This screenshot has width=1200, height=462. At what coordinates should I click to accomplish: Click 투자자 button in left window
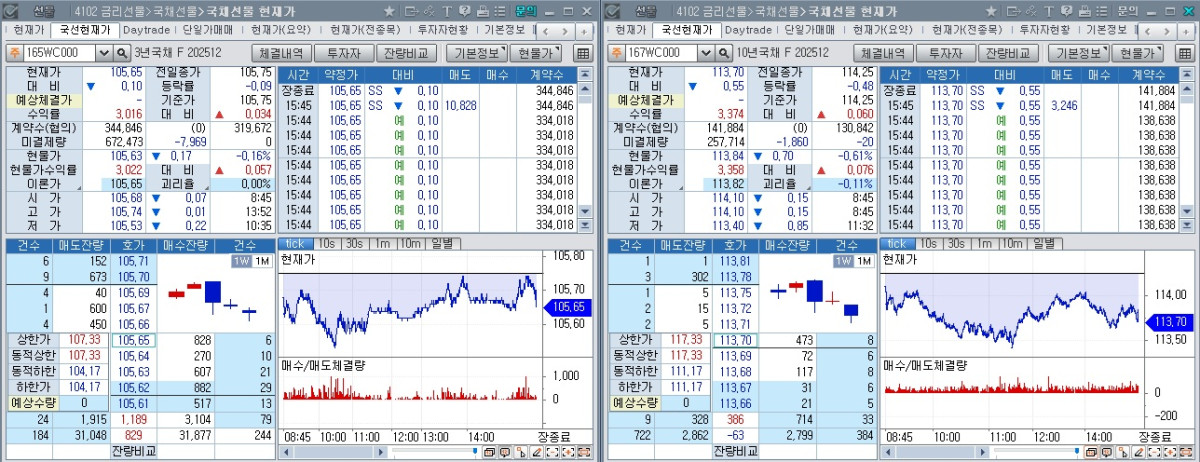344,53
